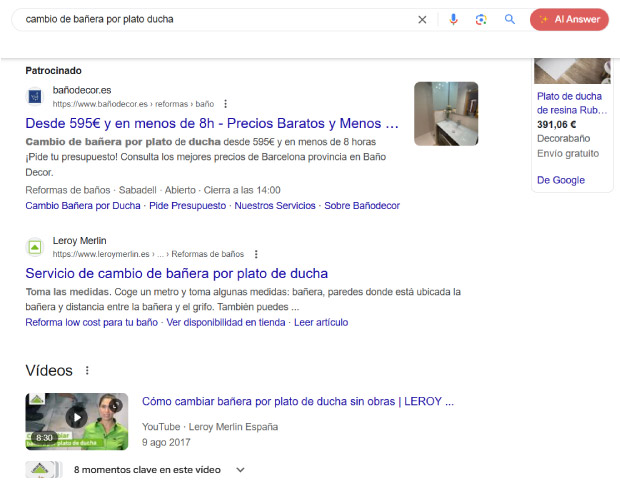Click 'YouTube · Leroy Merlin España' source text
Image resolution: width=620 pixels, height=483 pixels.
click(210, 427)
